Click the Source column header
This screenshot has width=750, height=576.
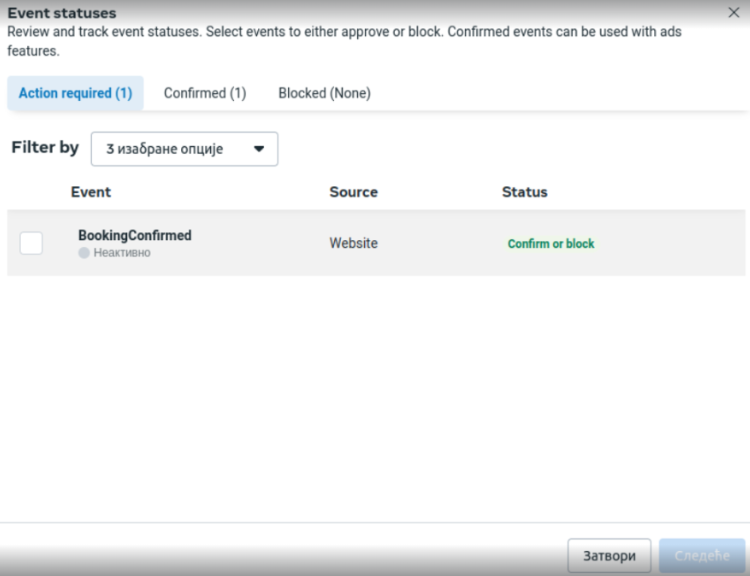[353, 192]
